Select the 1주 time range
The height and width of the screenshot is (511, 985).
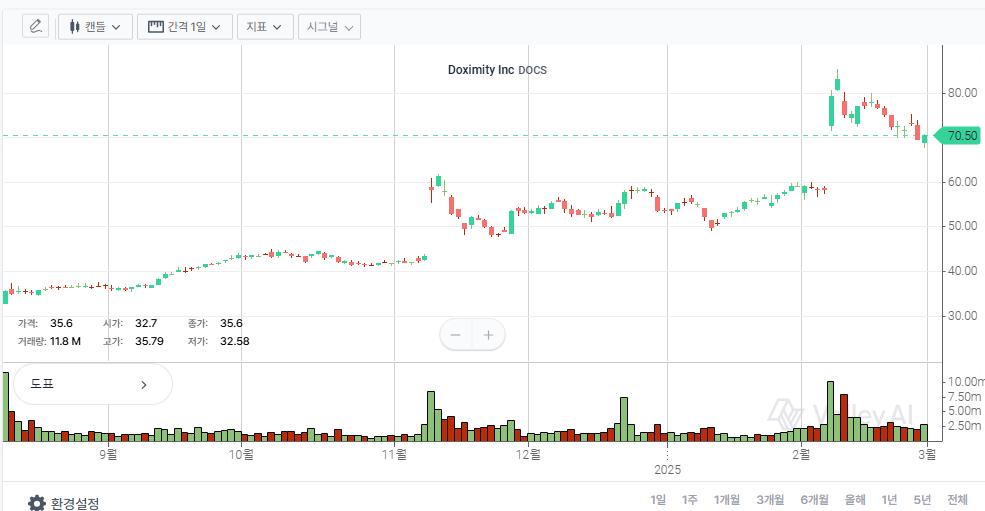(x=689, y=500)
